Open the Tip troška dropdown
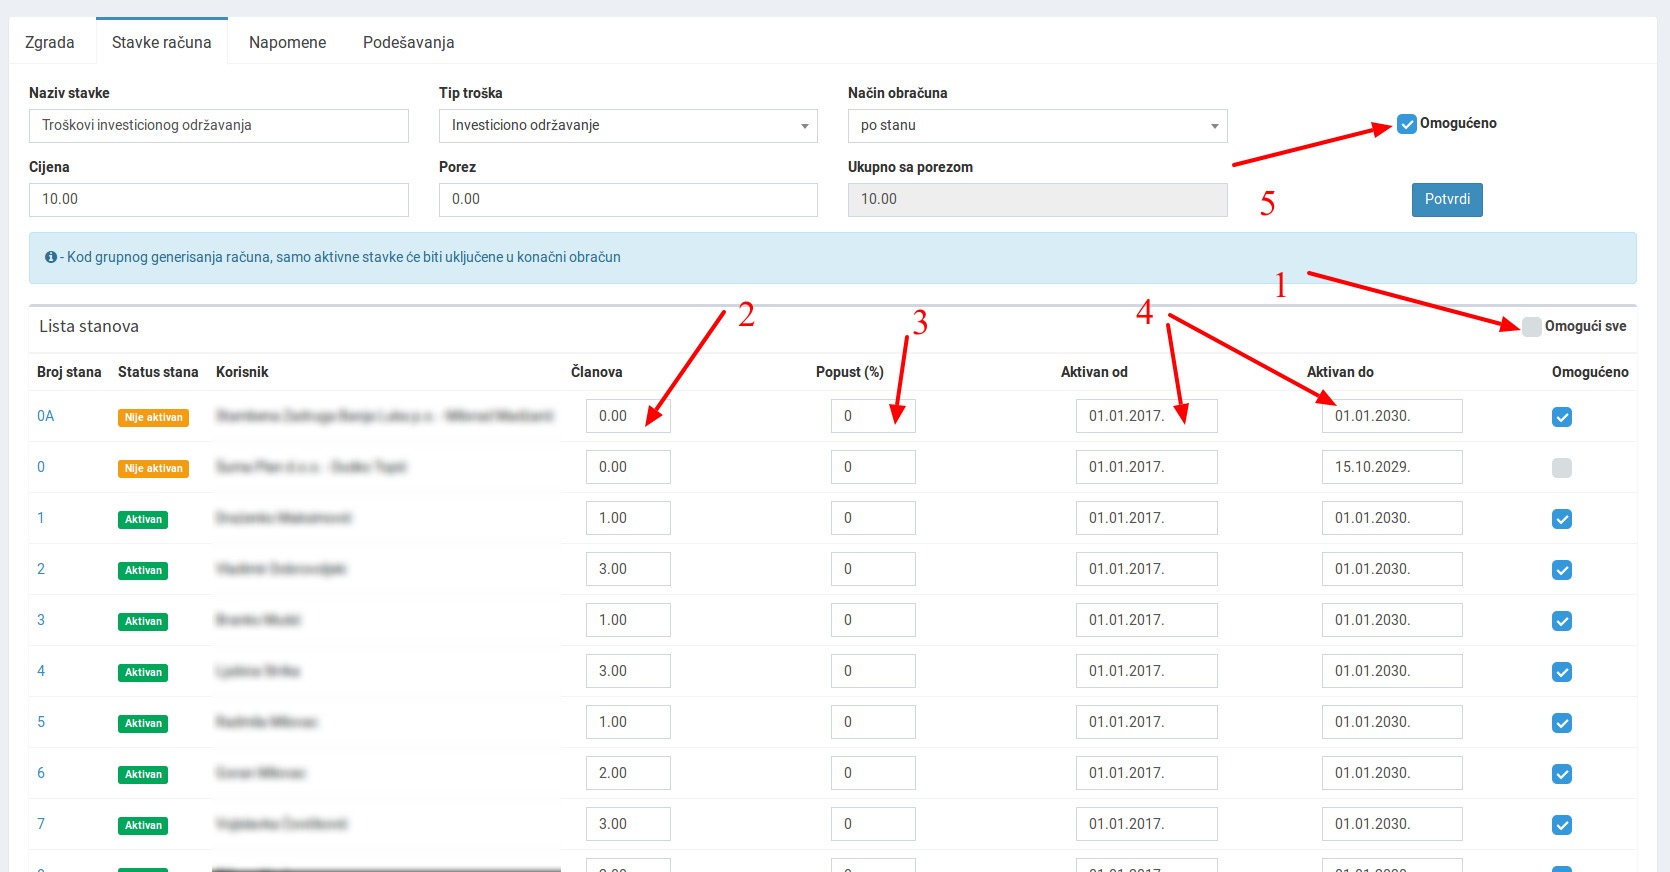The height and width of the screenshot is (872, 1670). tap(628, 126)
